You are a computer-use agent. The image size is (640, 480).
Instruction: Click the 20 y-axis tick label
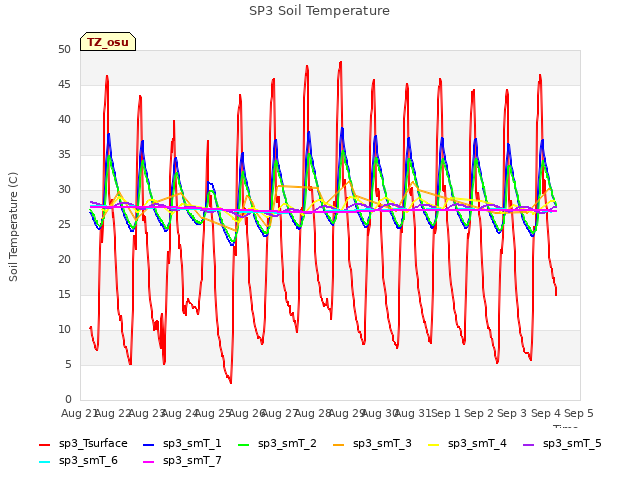tap(64, 260)
